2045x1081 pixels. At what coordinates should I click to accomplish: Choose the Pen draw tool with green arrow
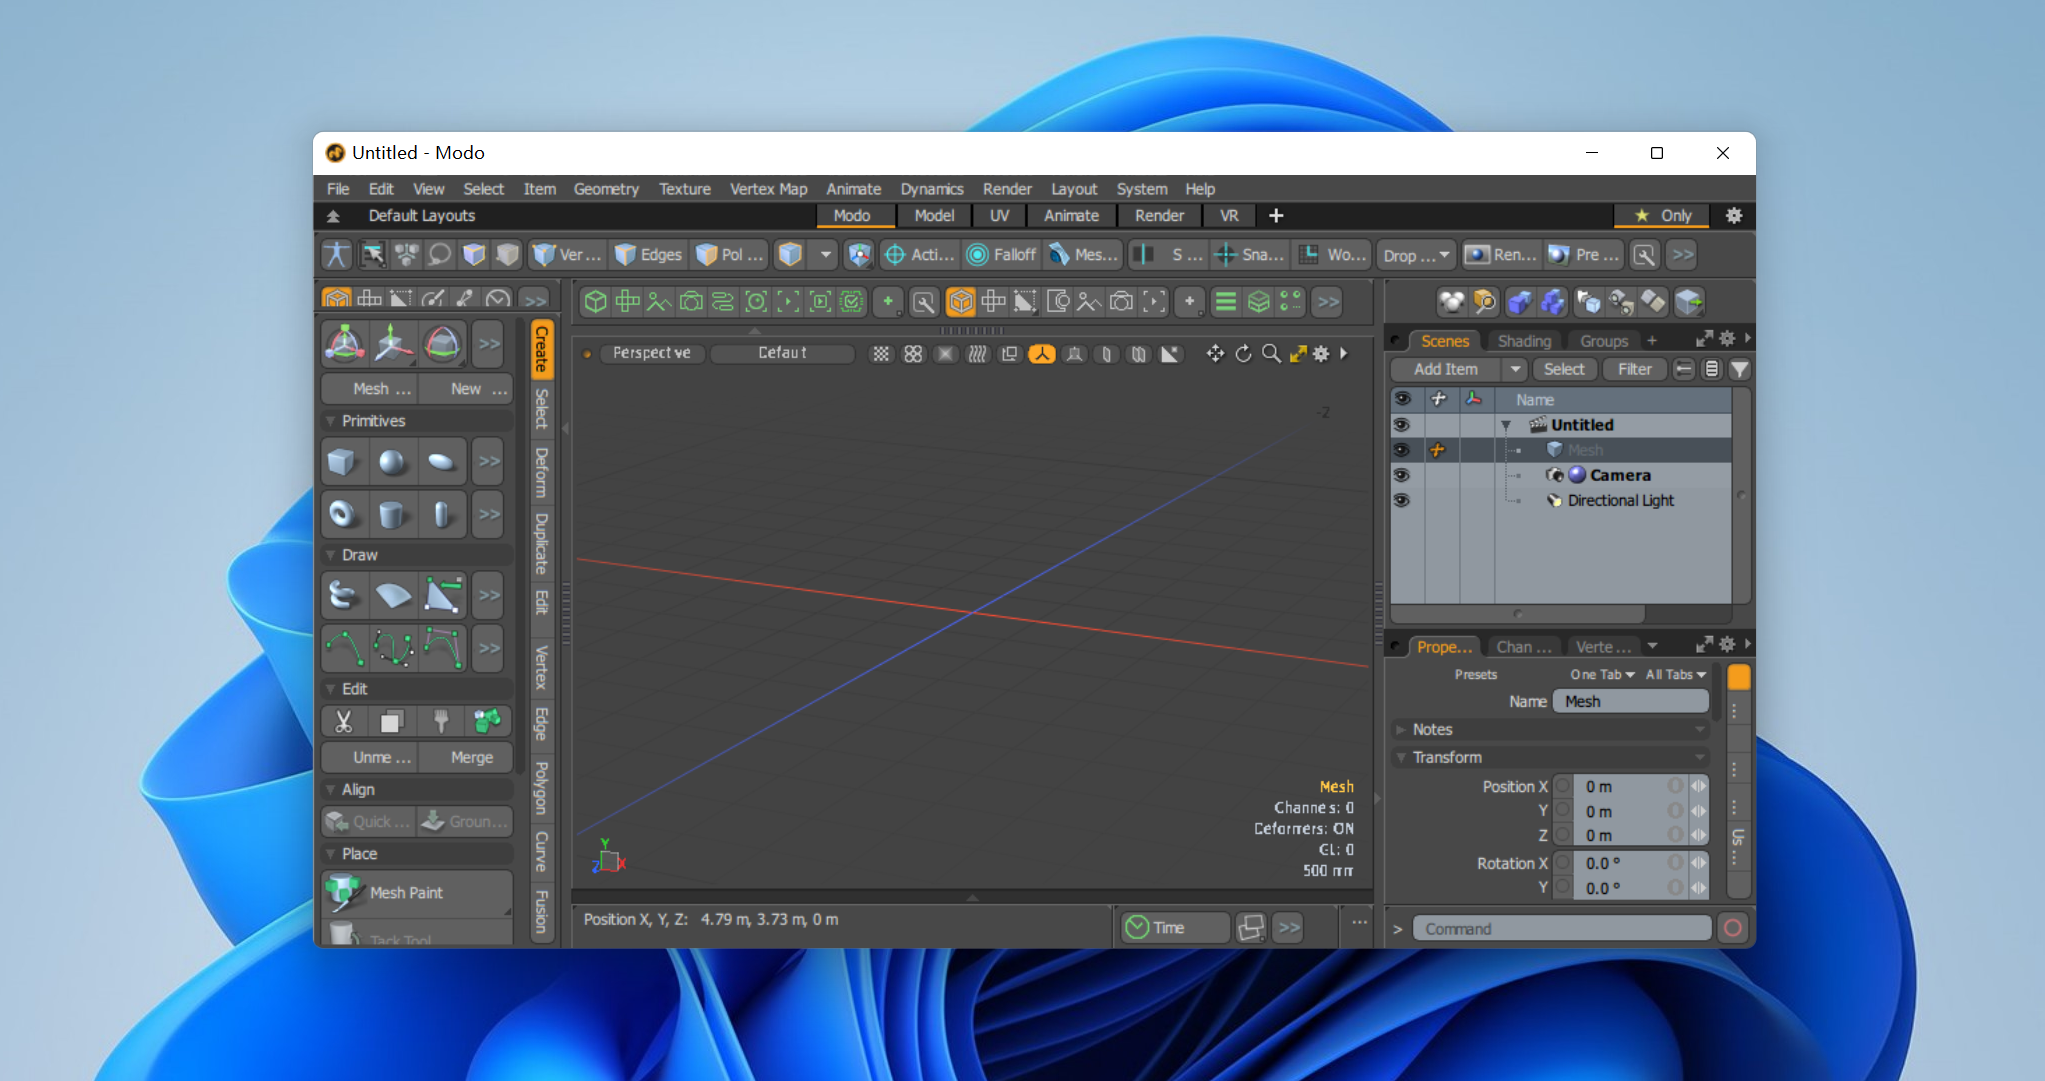[x=441, y=595]
